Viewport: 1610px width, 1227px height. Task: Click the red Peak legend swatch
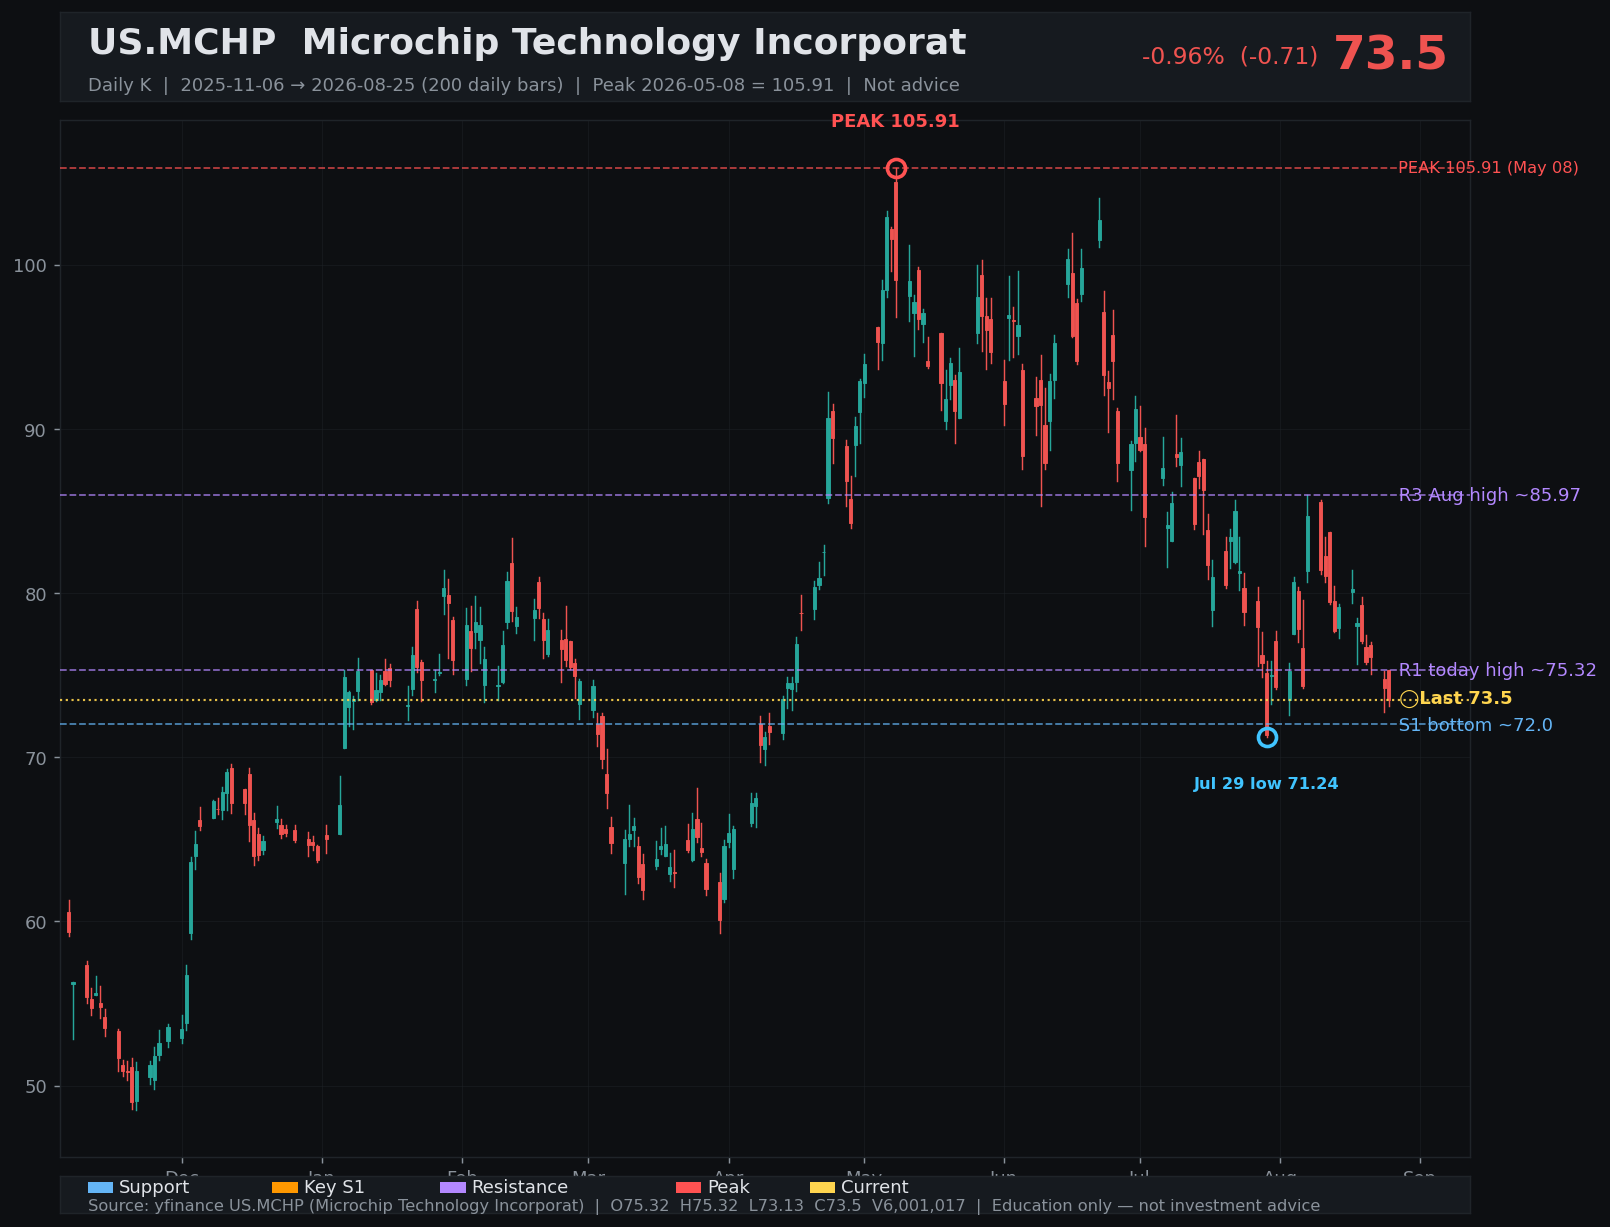click(689, 1187)
